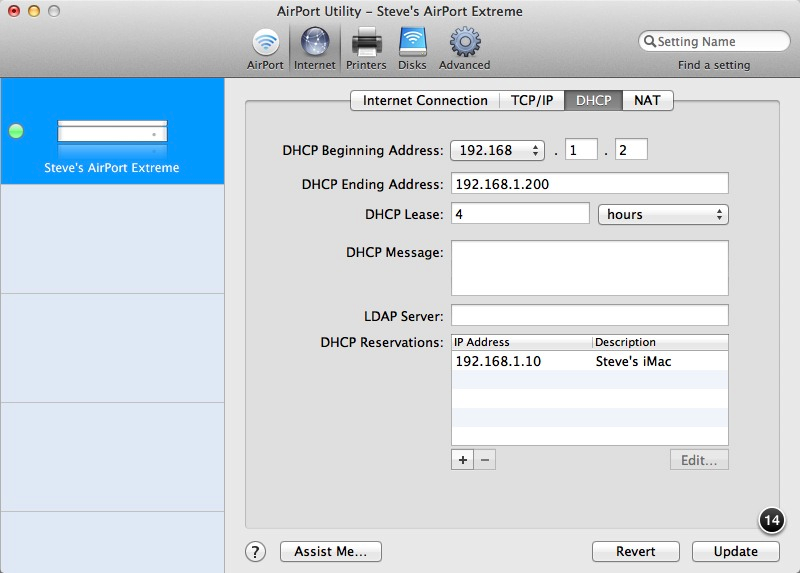Open the DHCP lease hours unit dropdown
The height and width of the screenshot is (573, 800).
tap(663, 214)
